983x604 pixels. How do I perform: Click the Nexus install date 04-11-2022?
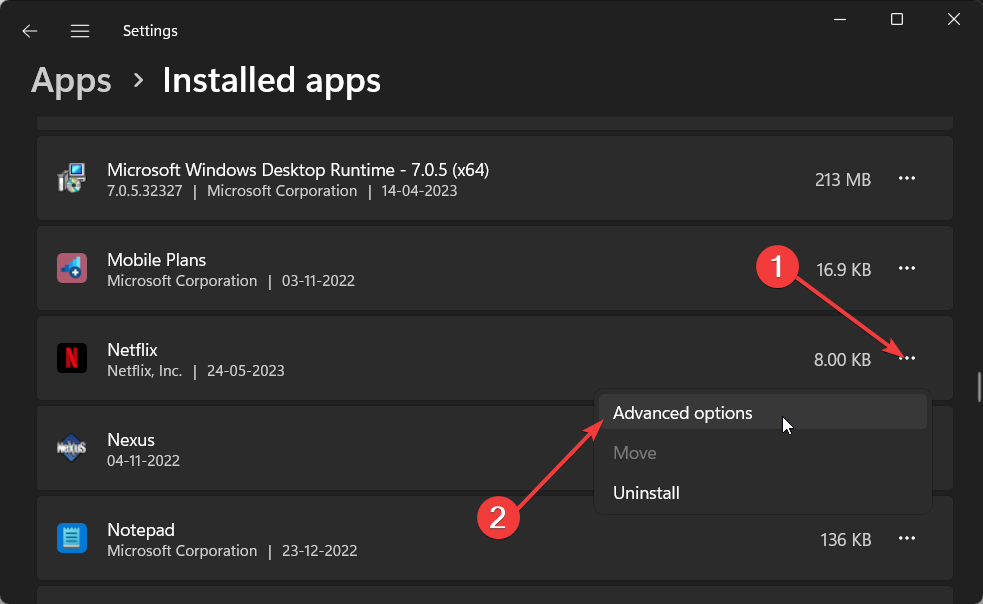click(x=143, y=461)
